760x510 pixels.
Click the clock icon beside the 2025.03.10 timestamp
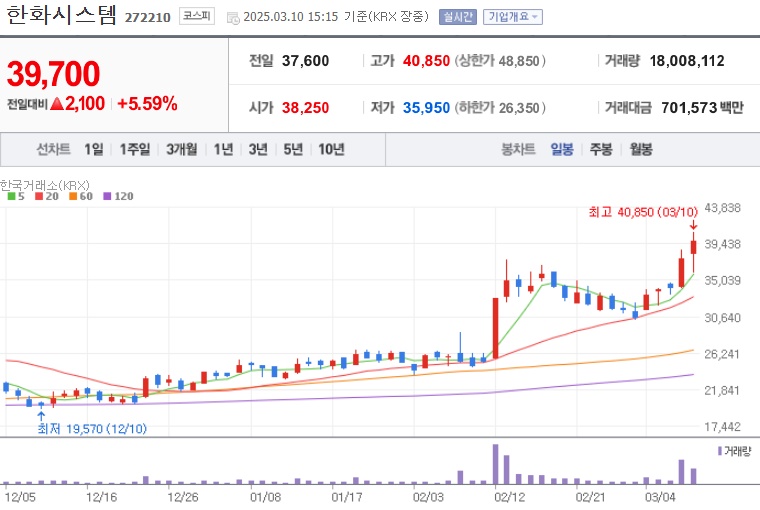pyautogui.click(x=234, y=18)
